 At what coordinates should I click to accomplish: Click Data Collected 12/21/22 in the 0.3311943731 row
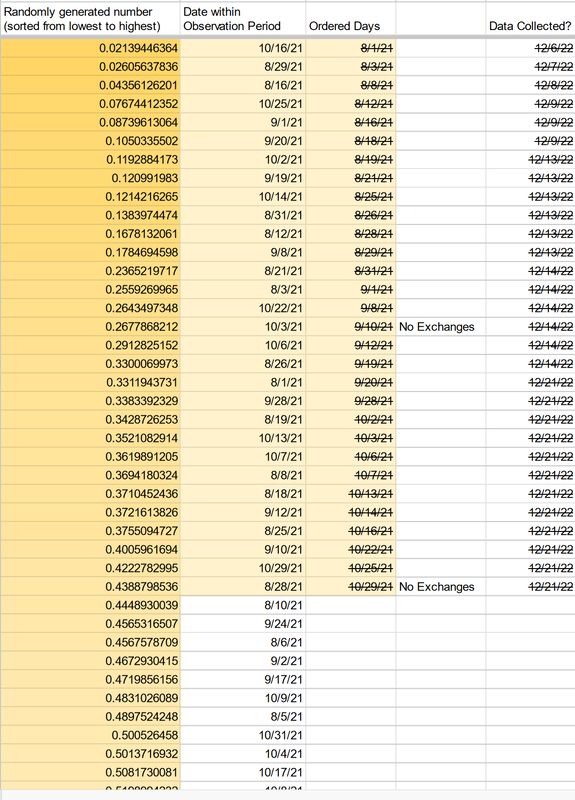(x=530, y=383)
